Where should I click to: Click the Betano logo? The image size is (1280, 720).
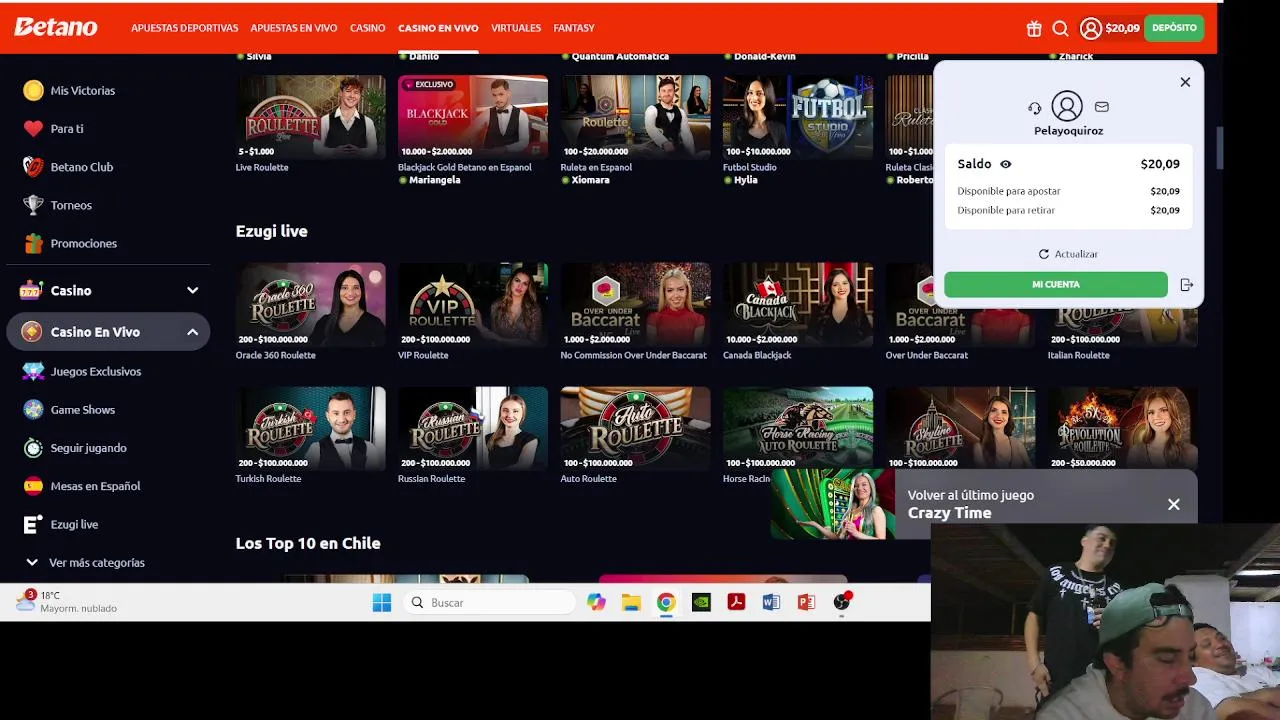coord(56,27)
